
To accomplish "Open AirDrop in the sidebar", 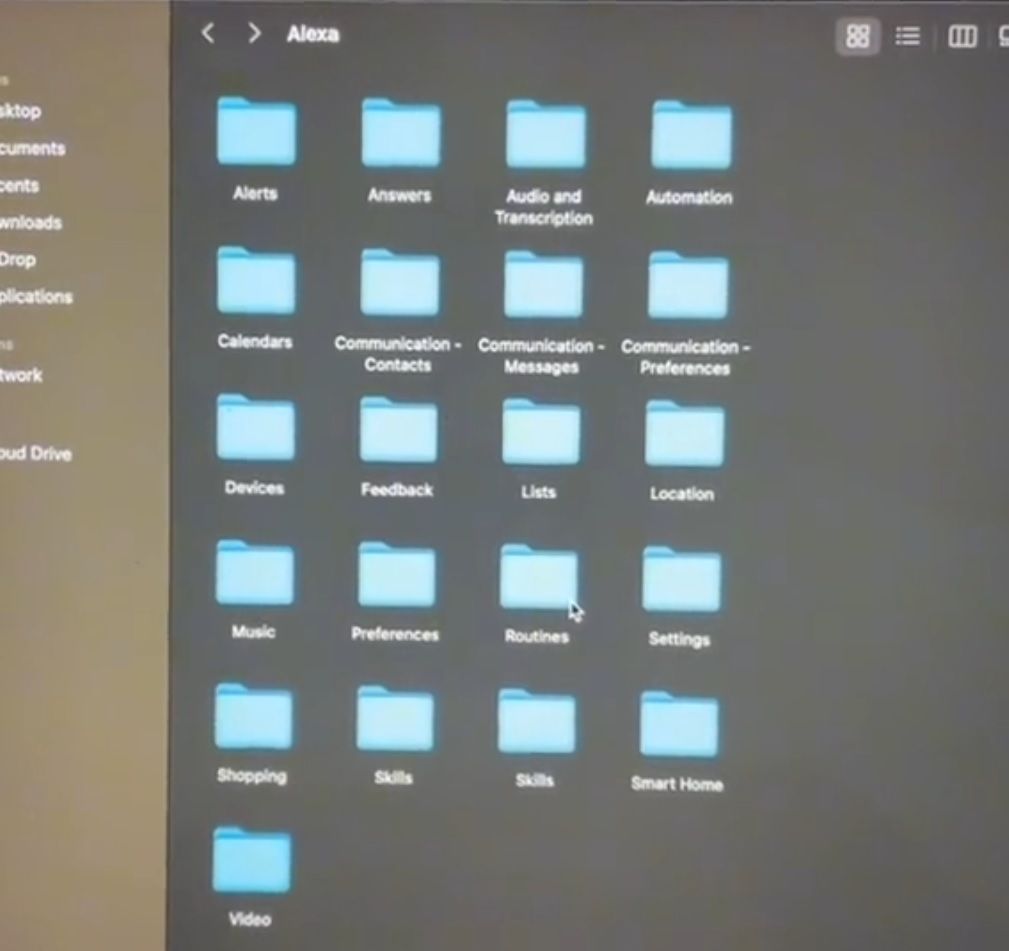I will tap(17, 259).
